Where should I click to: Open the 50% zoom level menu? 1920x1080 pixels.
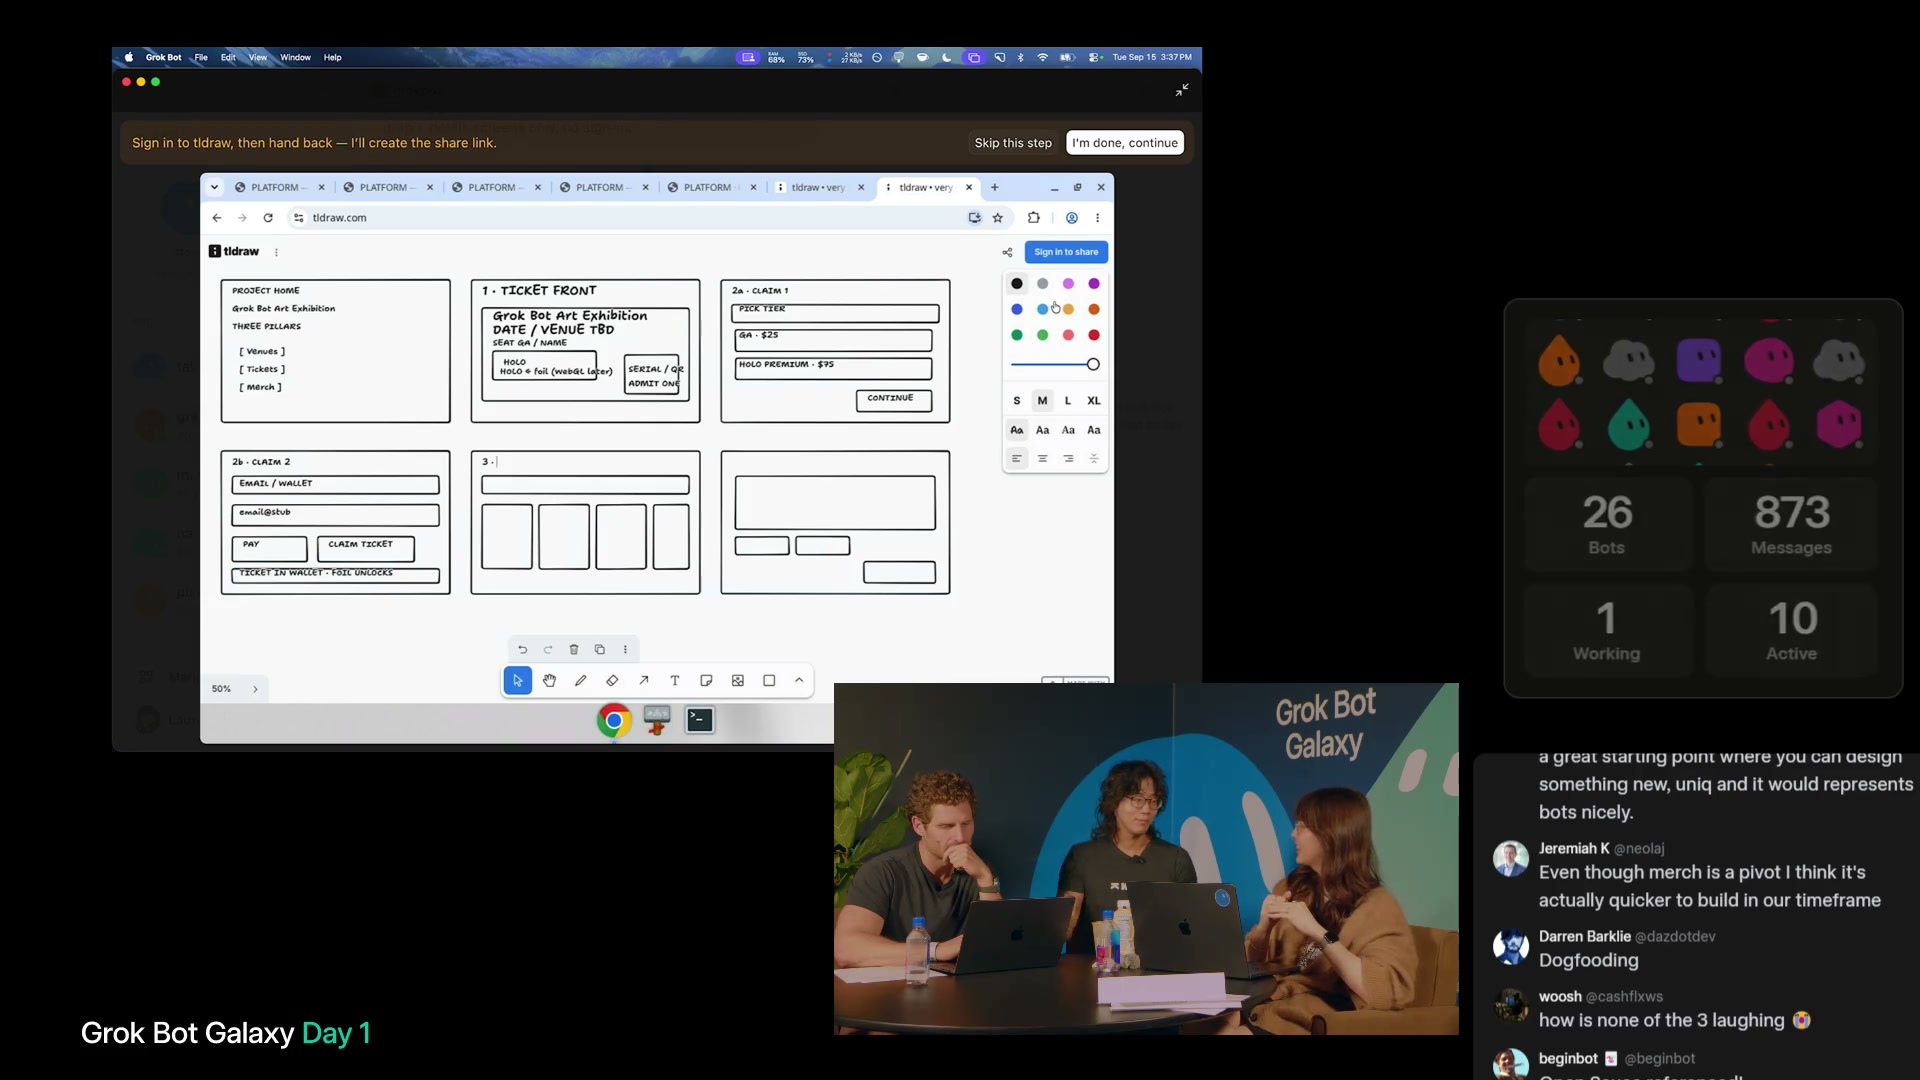(222, 689)
